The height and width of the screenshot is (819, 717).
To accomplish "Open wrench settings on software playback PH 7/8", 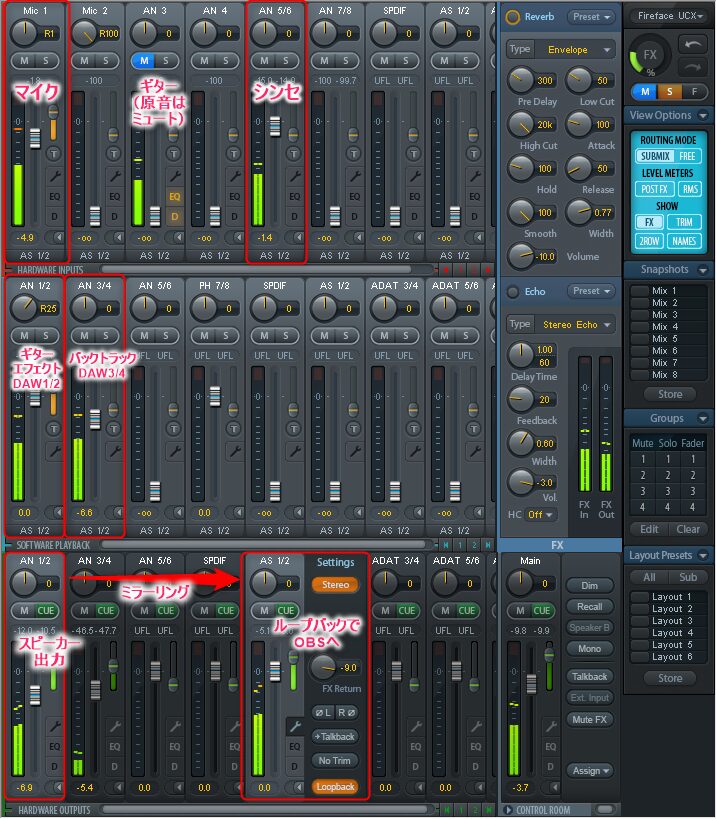I will coord(234,451).
